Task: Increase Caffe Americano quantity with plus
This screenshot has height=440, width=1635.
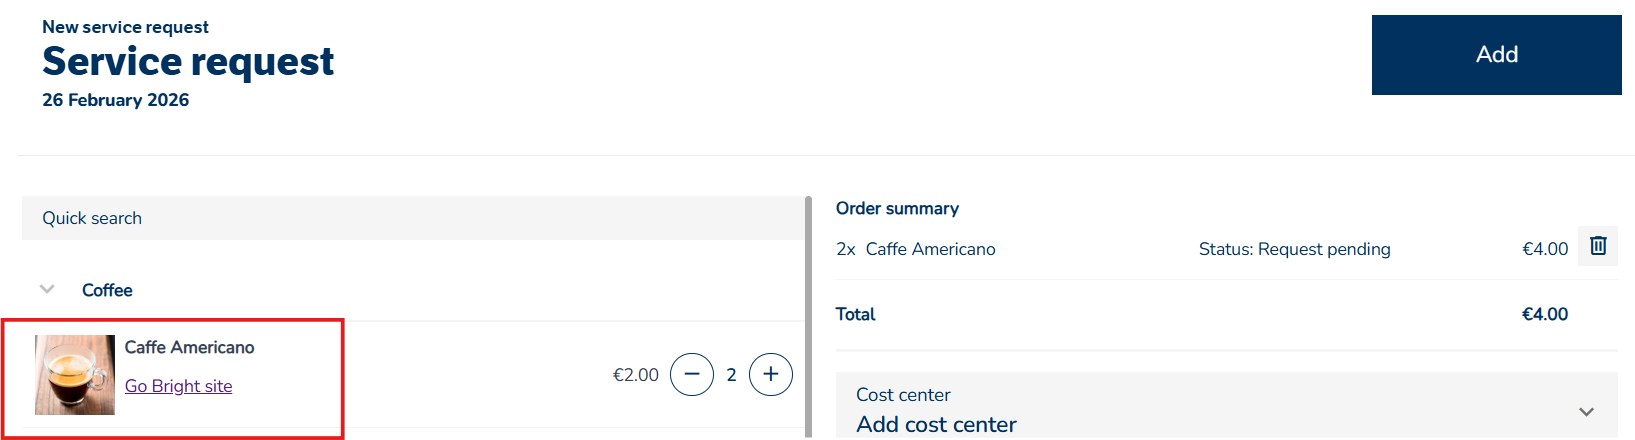Action: (771, 375)
